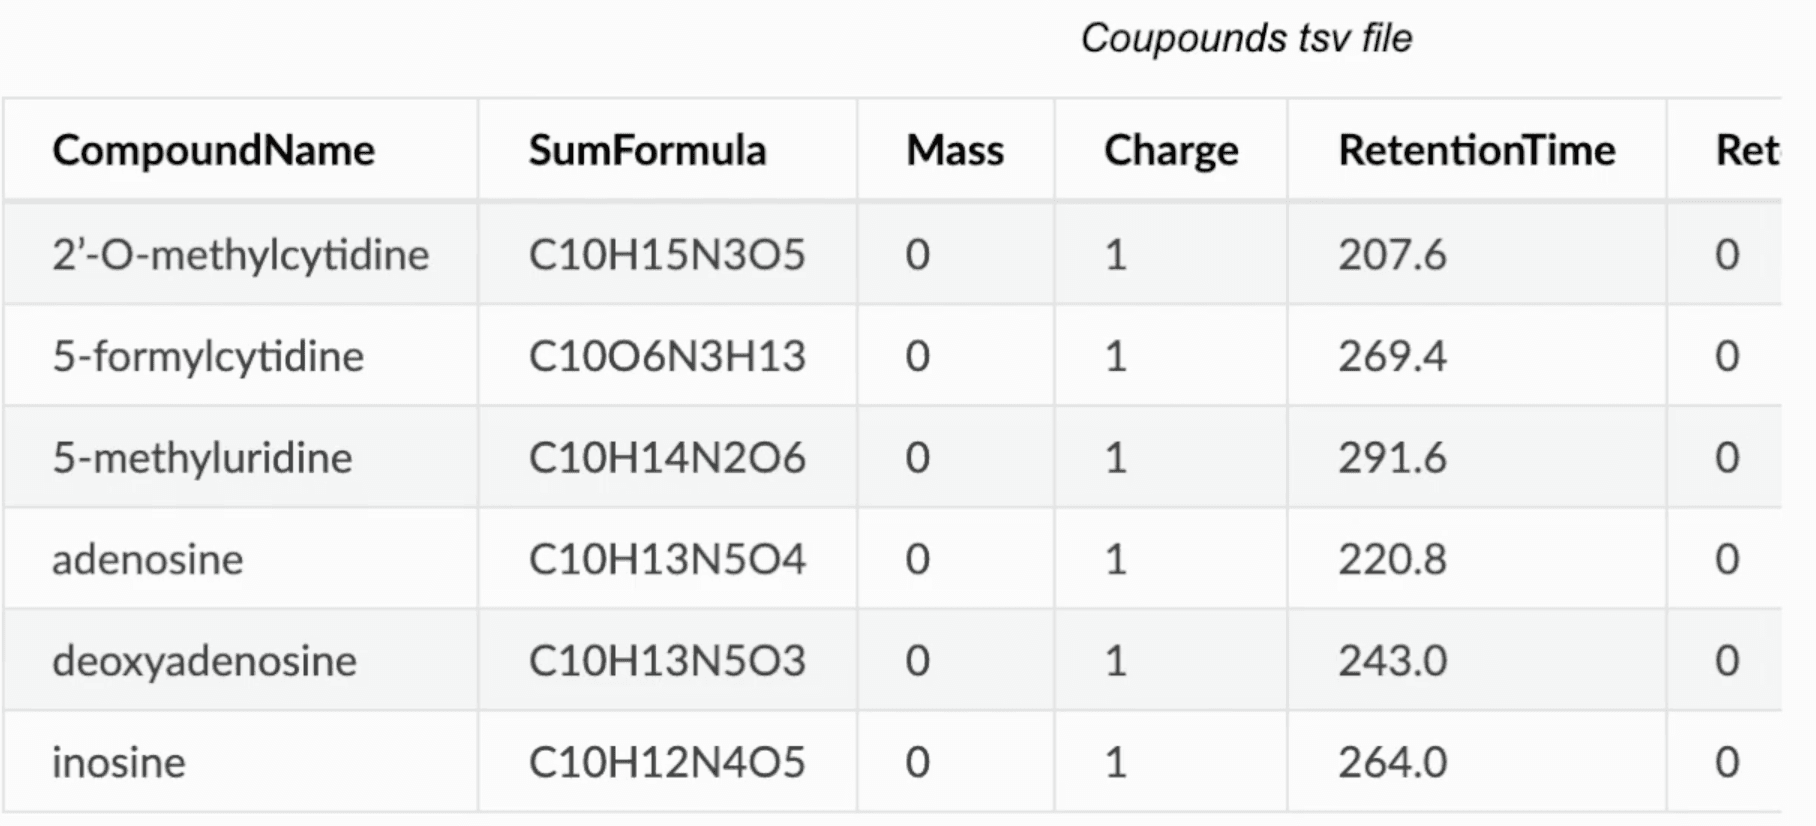Click retention time value 243.0
1816x826 pixels.
(1392, 661)
